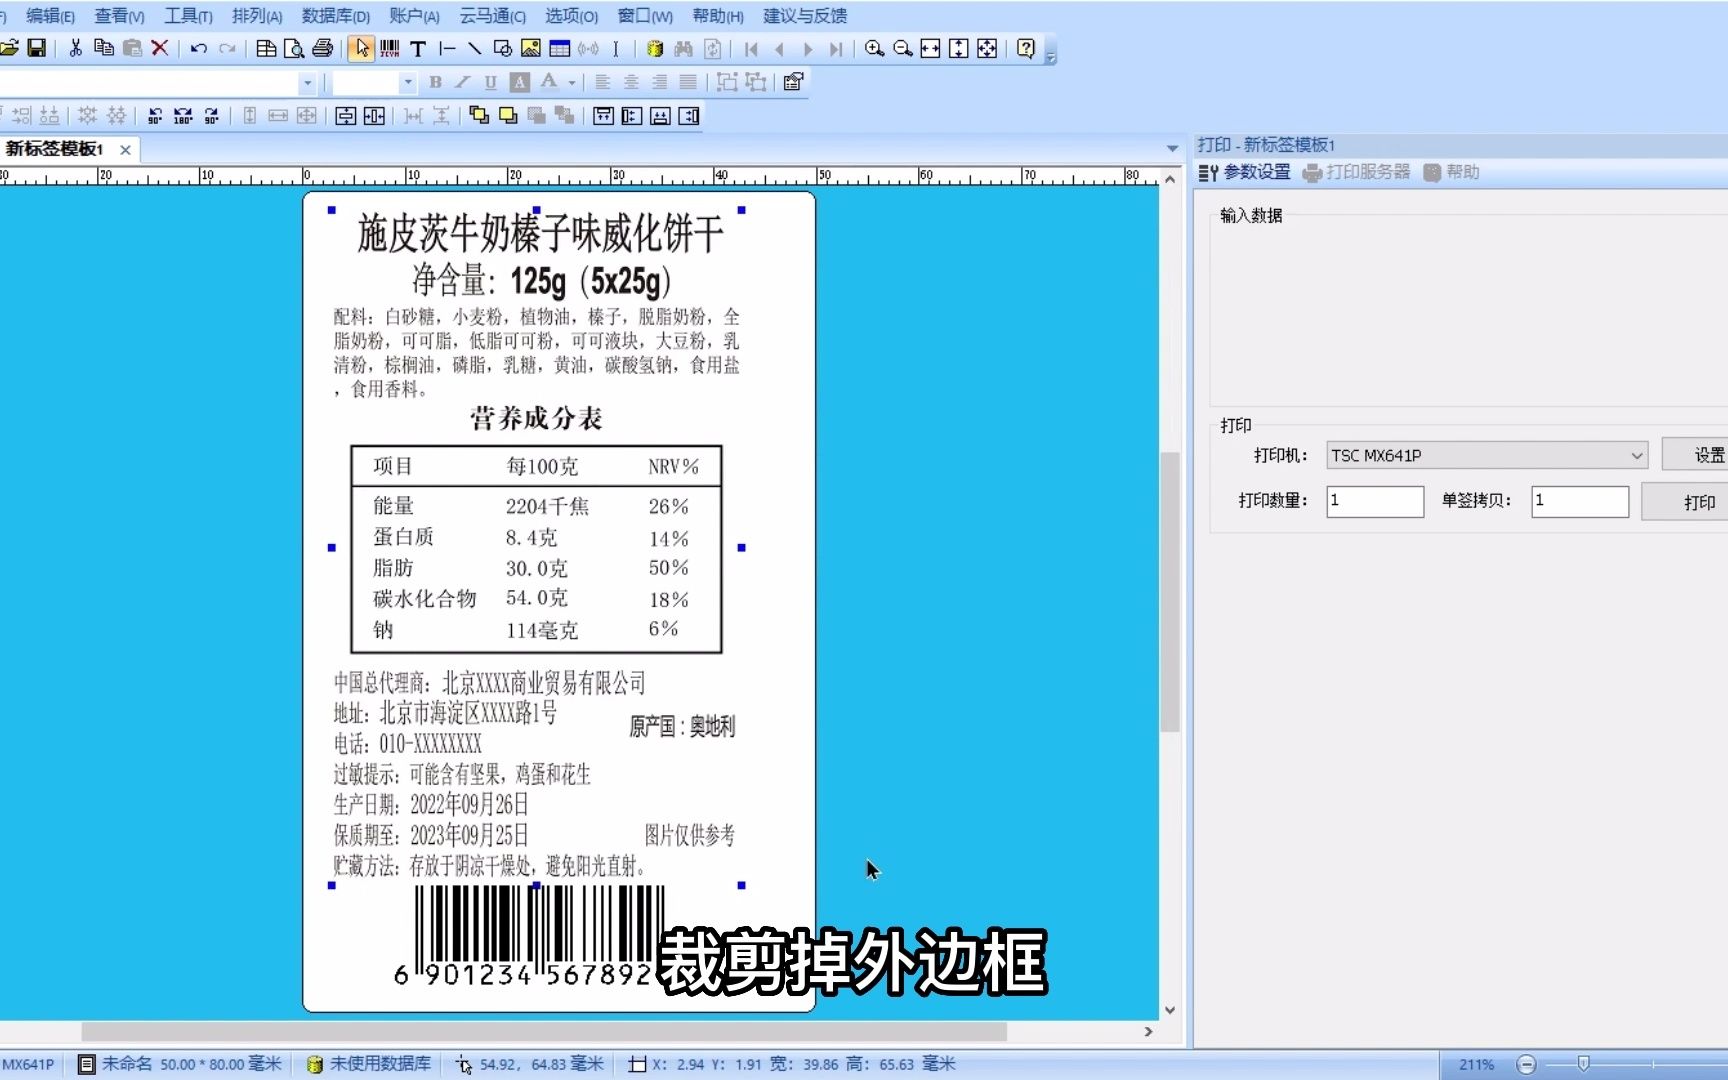Select the diagonal line drawing tool
This screenshot has height=1080, width=1728.
[474, 48]
